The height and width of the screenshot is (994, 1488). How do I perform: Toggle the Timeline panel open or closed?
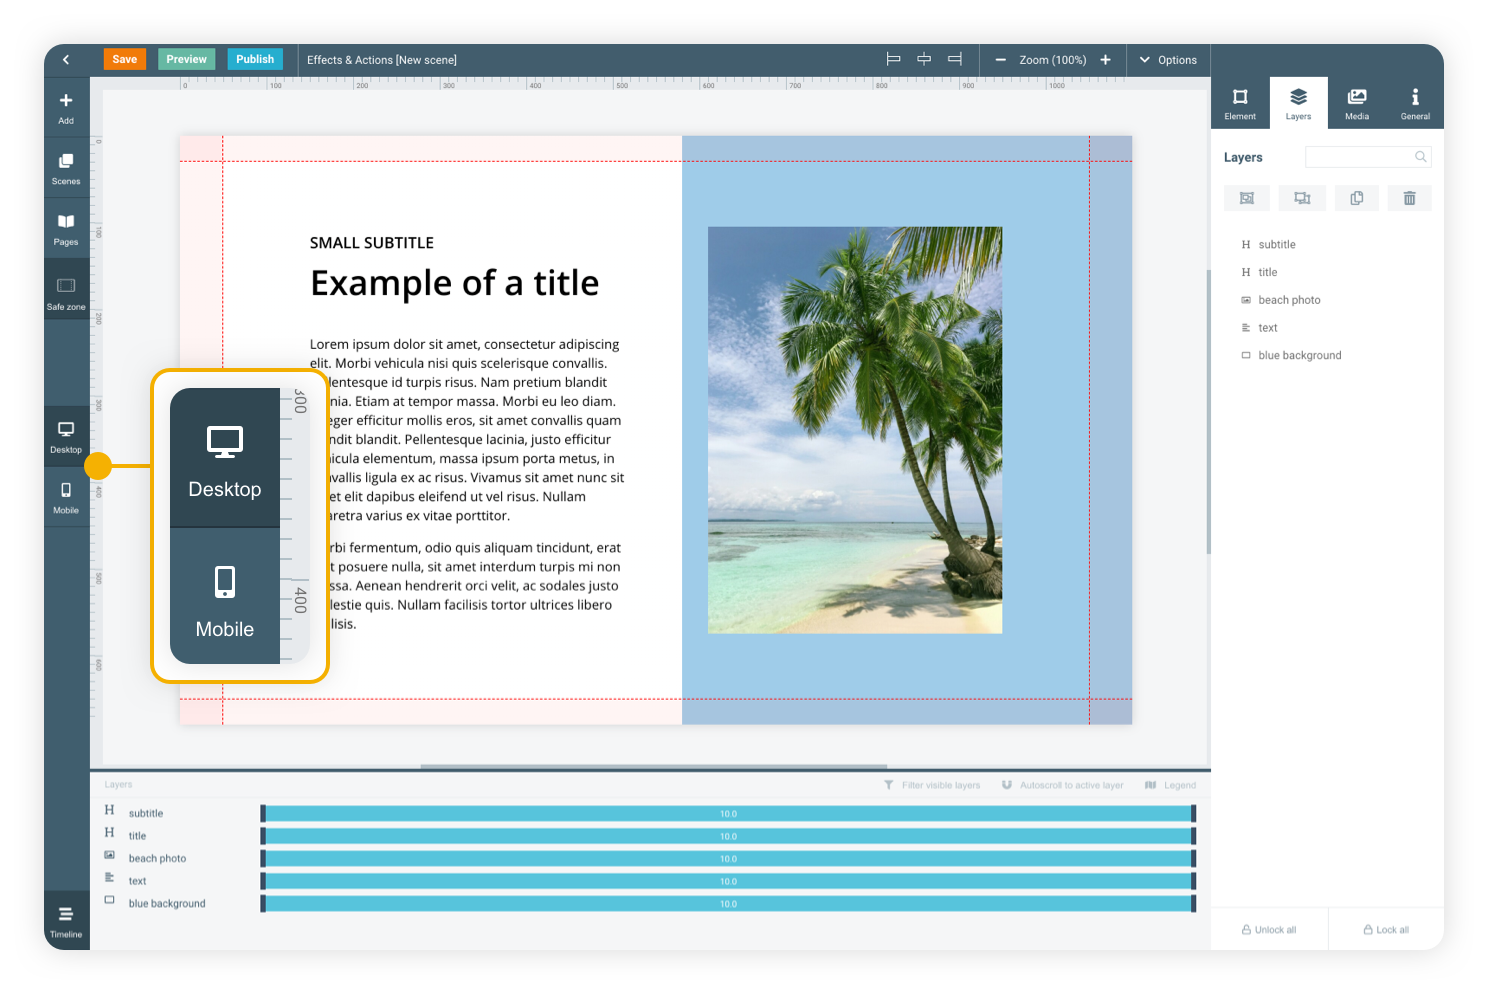pos(66,920)
